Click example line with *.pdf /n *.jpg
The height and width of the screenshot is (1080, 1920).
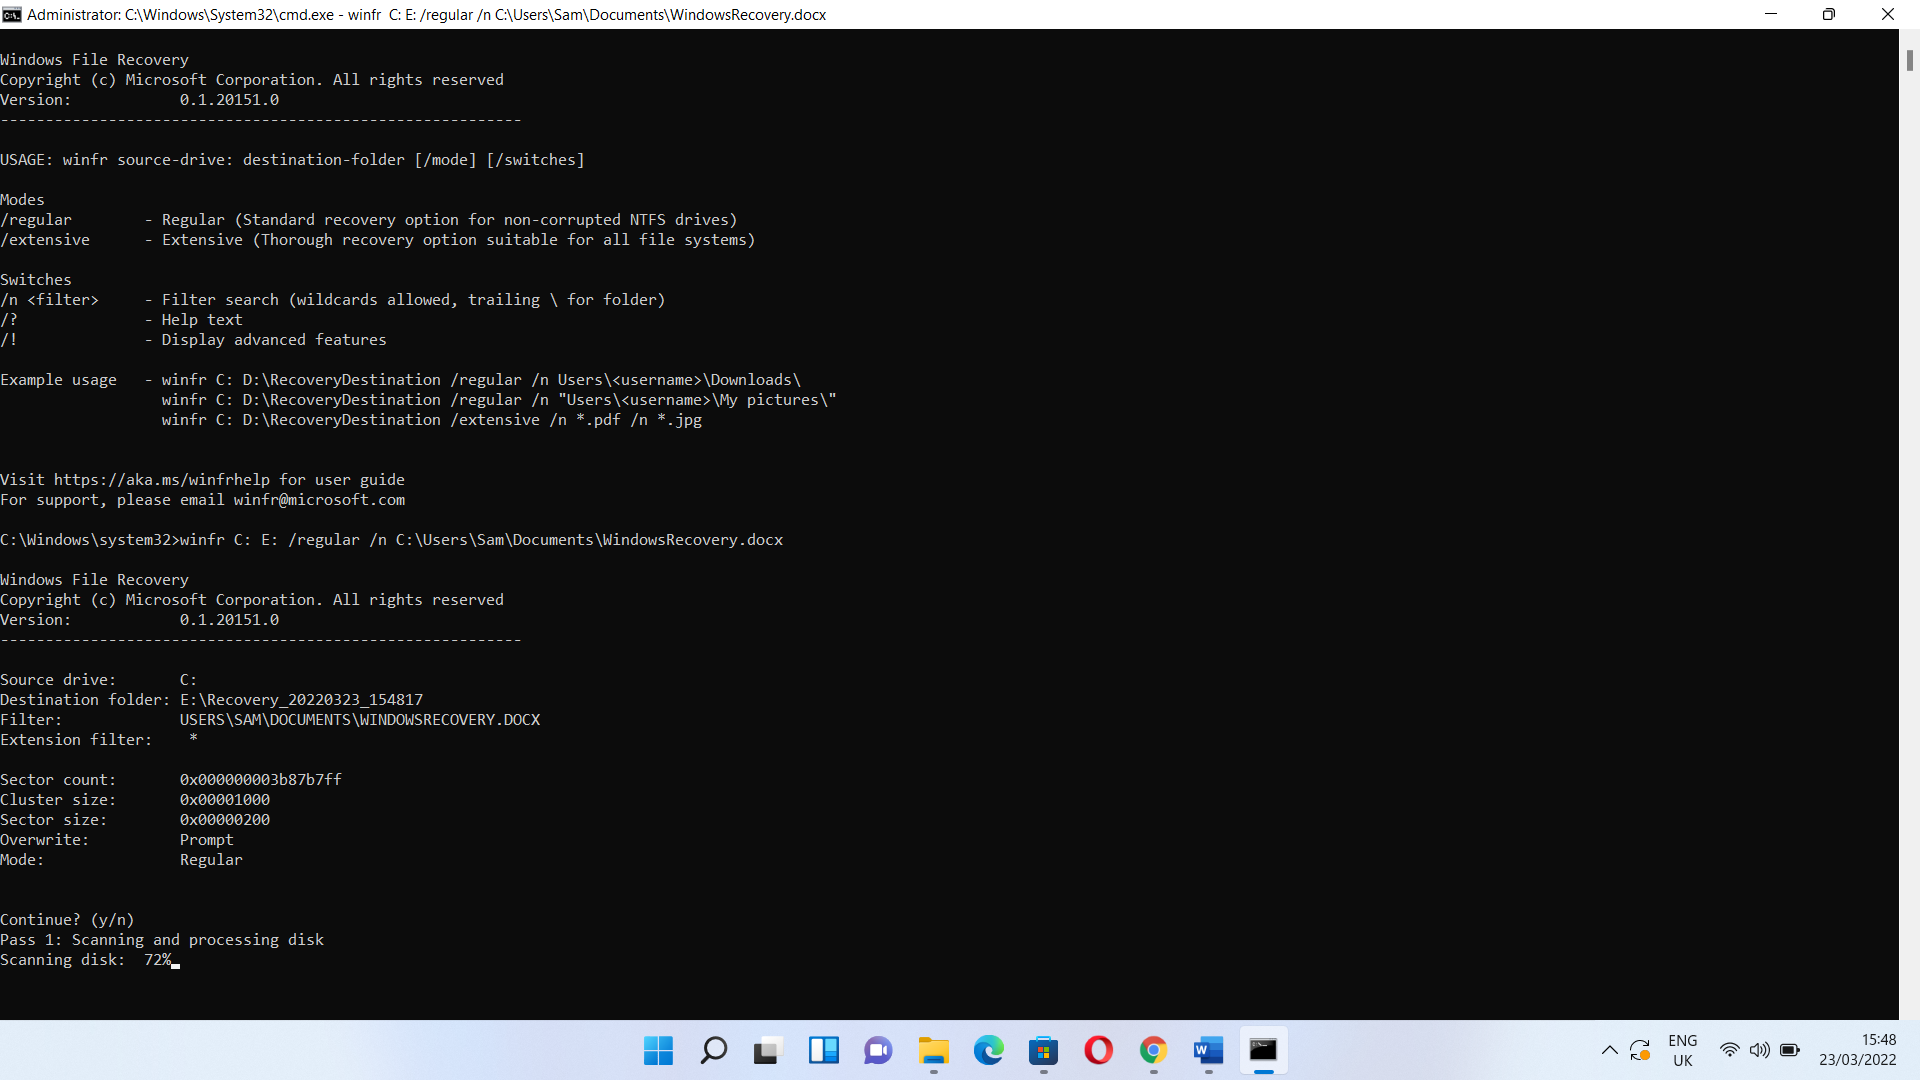coord(432,420)
